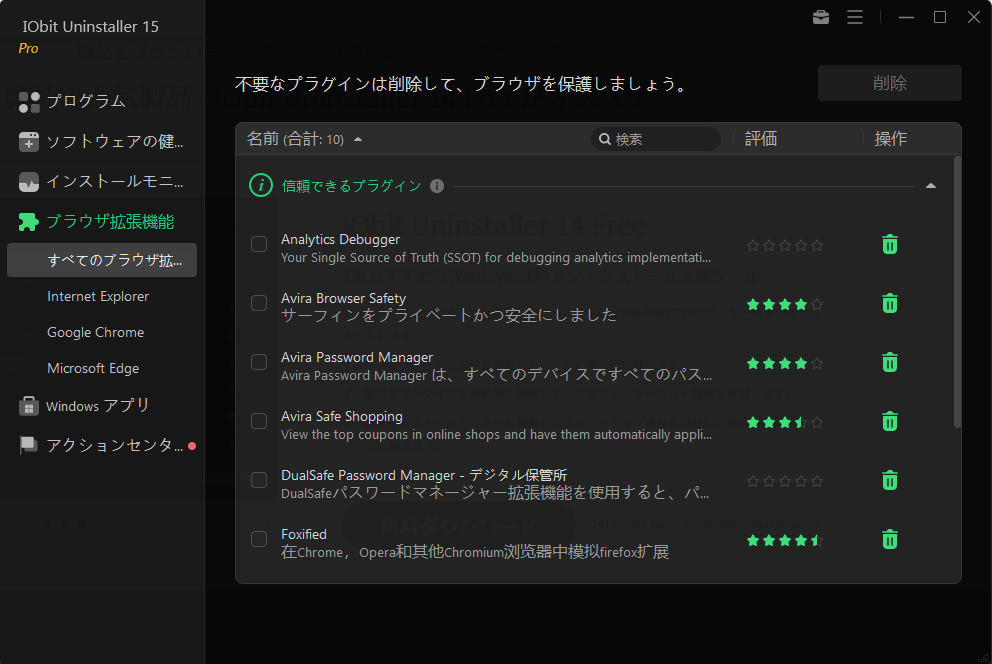Open the toolbox briefcase icon in title bar
Image resolution: width=992 pixels, height=664 pixels.
point(821,17)
